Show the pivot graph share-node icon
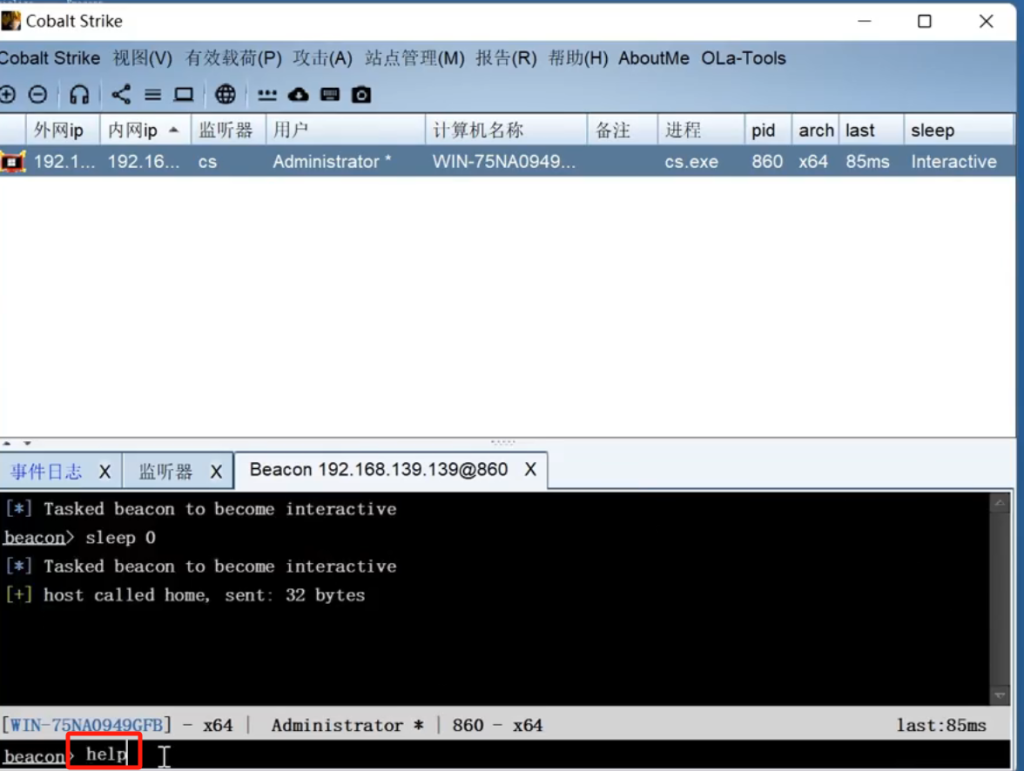This screenshot has height=771, width=1024. (x=121, y=95)
